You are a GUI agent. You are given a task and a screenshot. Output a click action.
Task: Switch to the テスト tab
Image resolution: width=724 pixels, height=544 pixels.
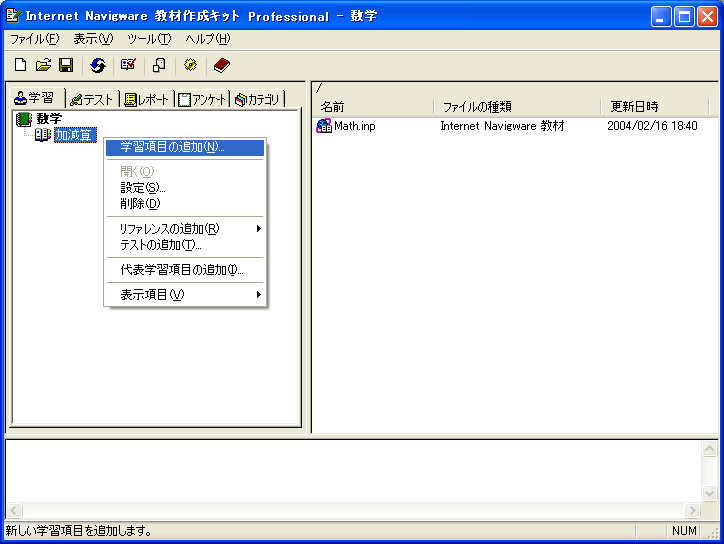[x=92, y=99]
